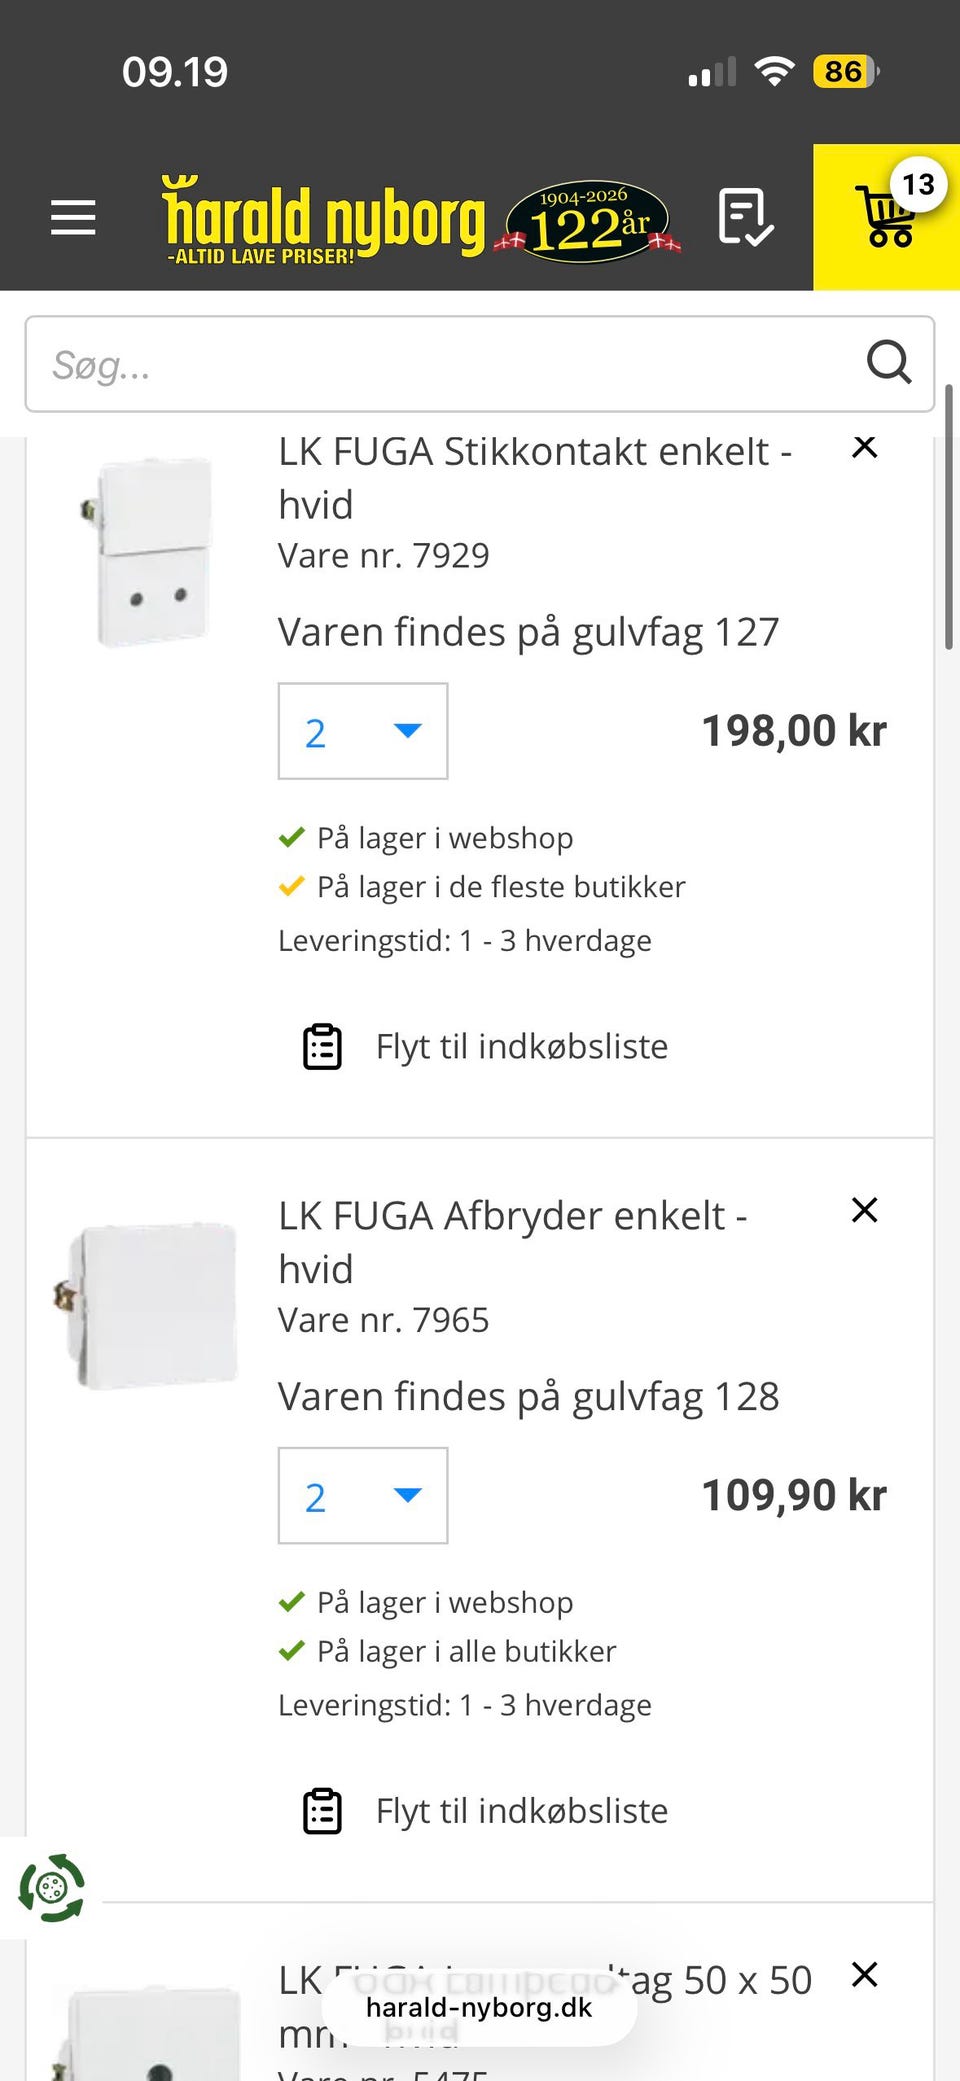This screenshot has width=960, height=2081.
Task: Open the hamburger navigation menu
Action: (x=73, y=217)
